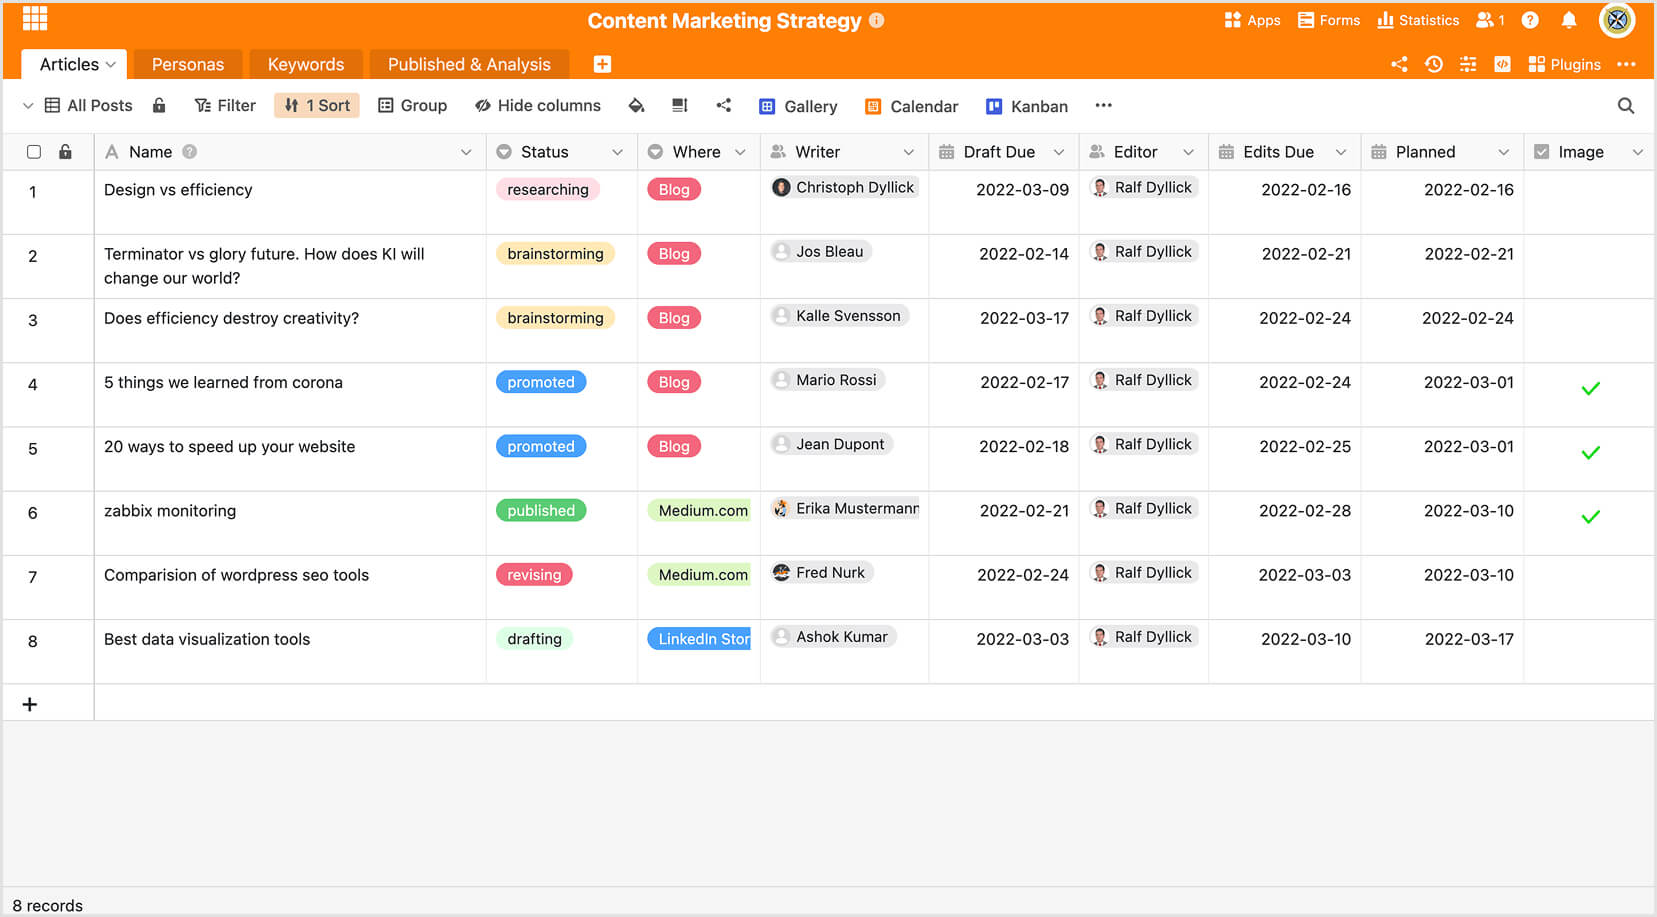Viewport: 1657px width, 917px height.
Task: Toggle Image checkbox for zabbix monitoring row
Action: pyautogui.click(x=1590, y=517)
